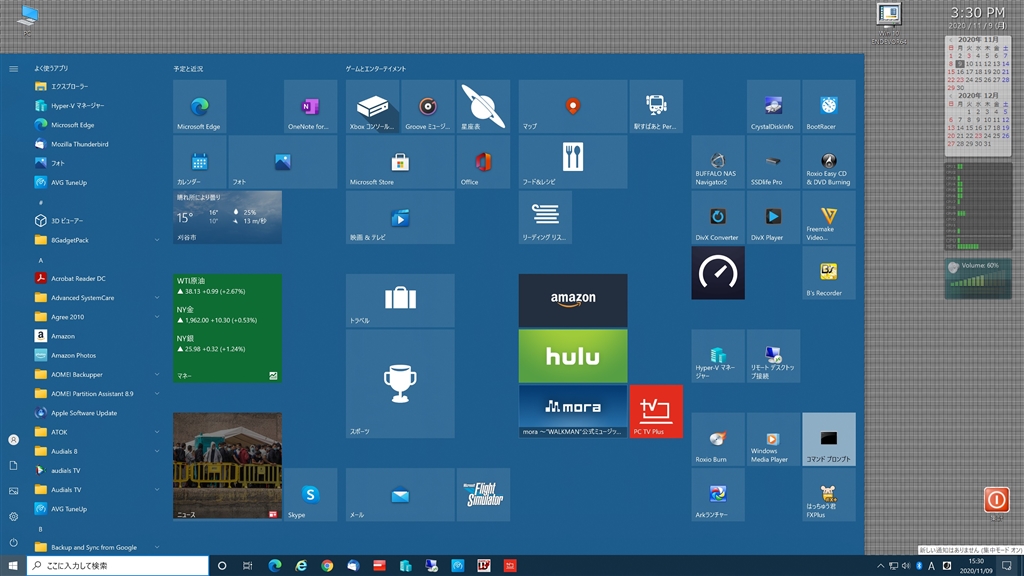Launch the DivX Converter tile
The height and width of the screenshot is (576, 1024).
pos(718,217)
